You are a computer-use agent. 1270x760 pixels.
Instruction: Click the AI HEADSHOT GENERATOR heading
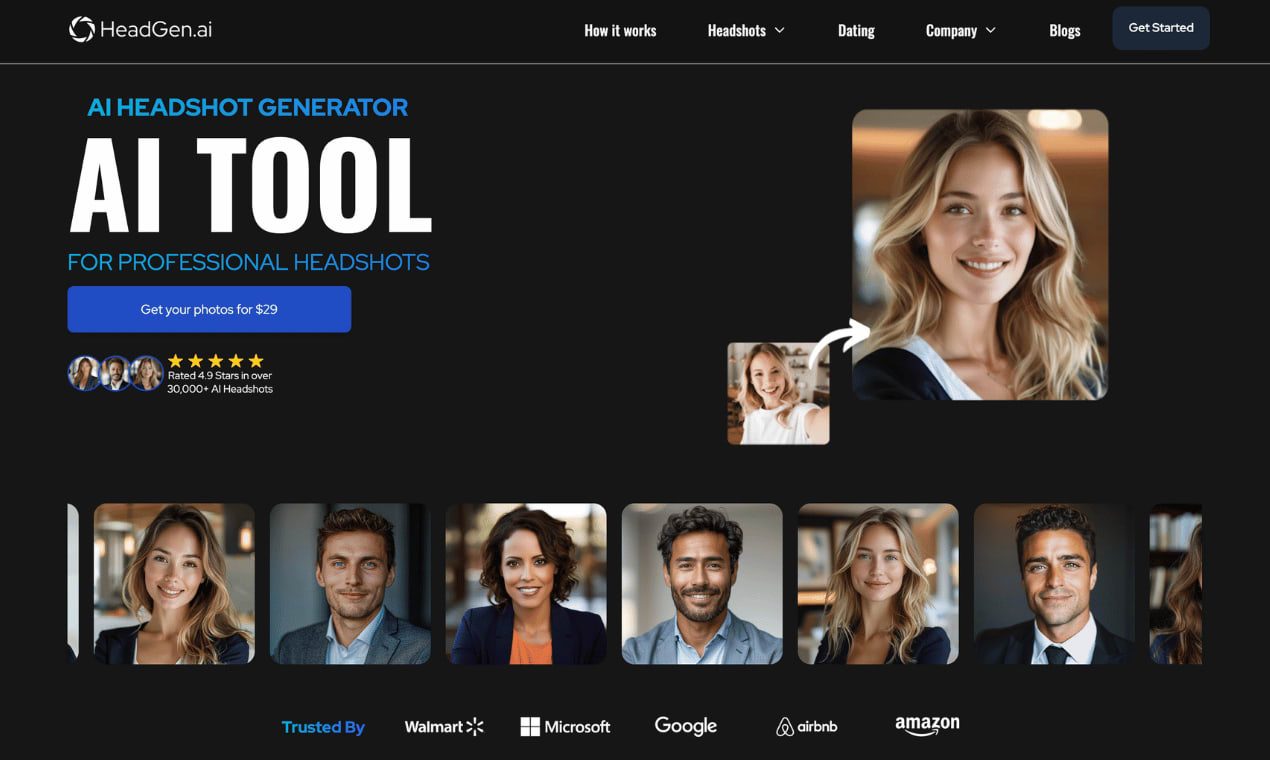click(x=247, y=107)
